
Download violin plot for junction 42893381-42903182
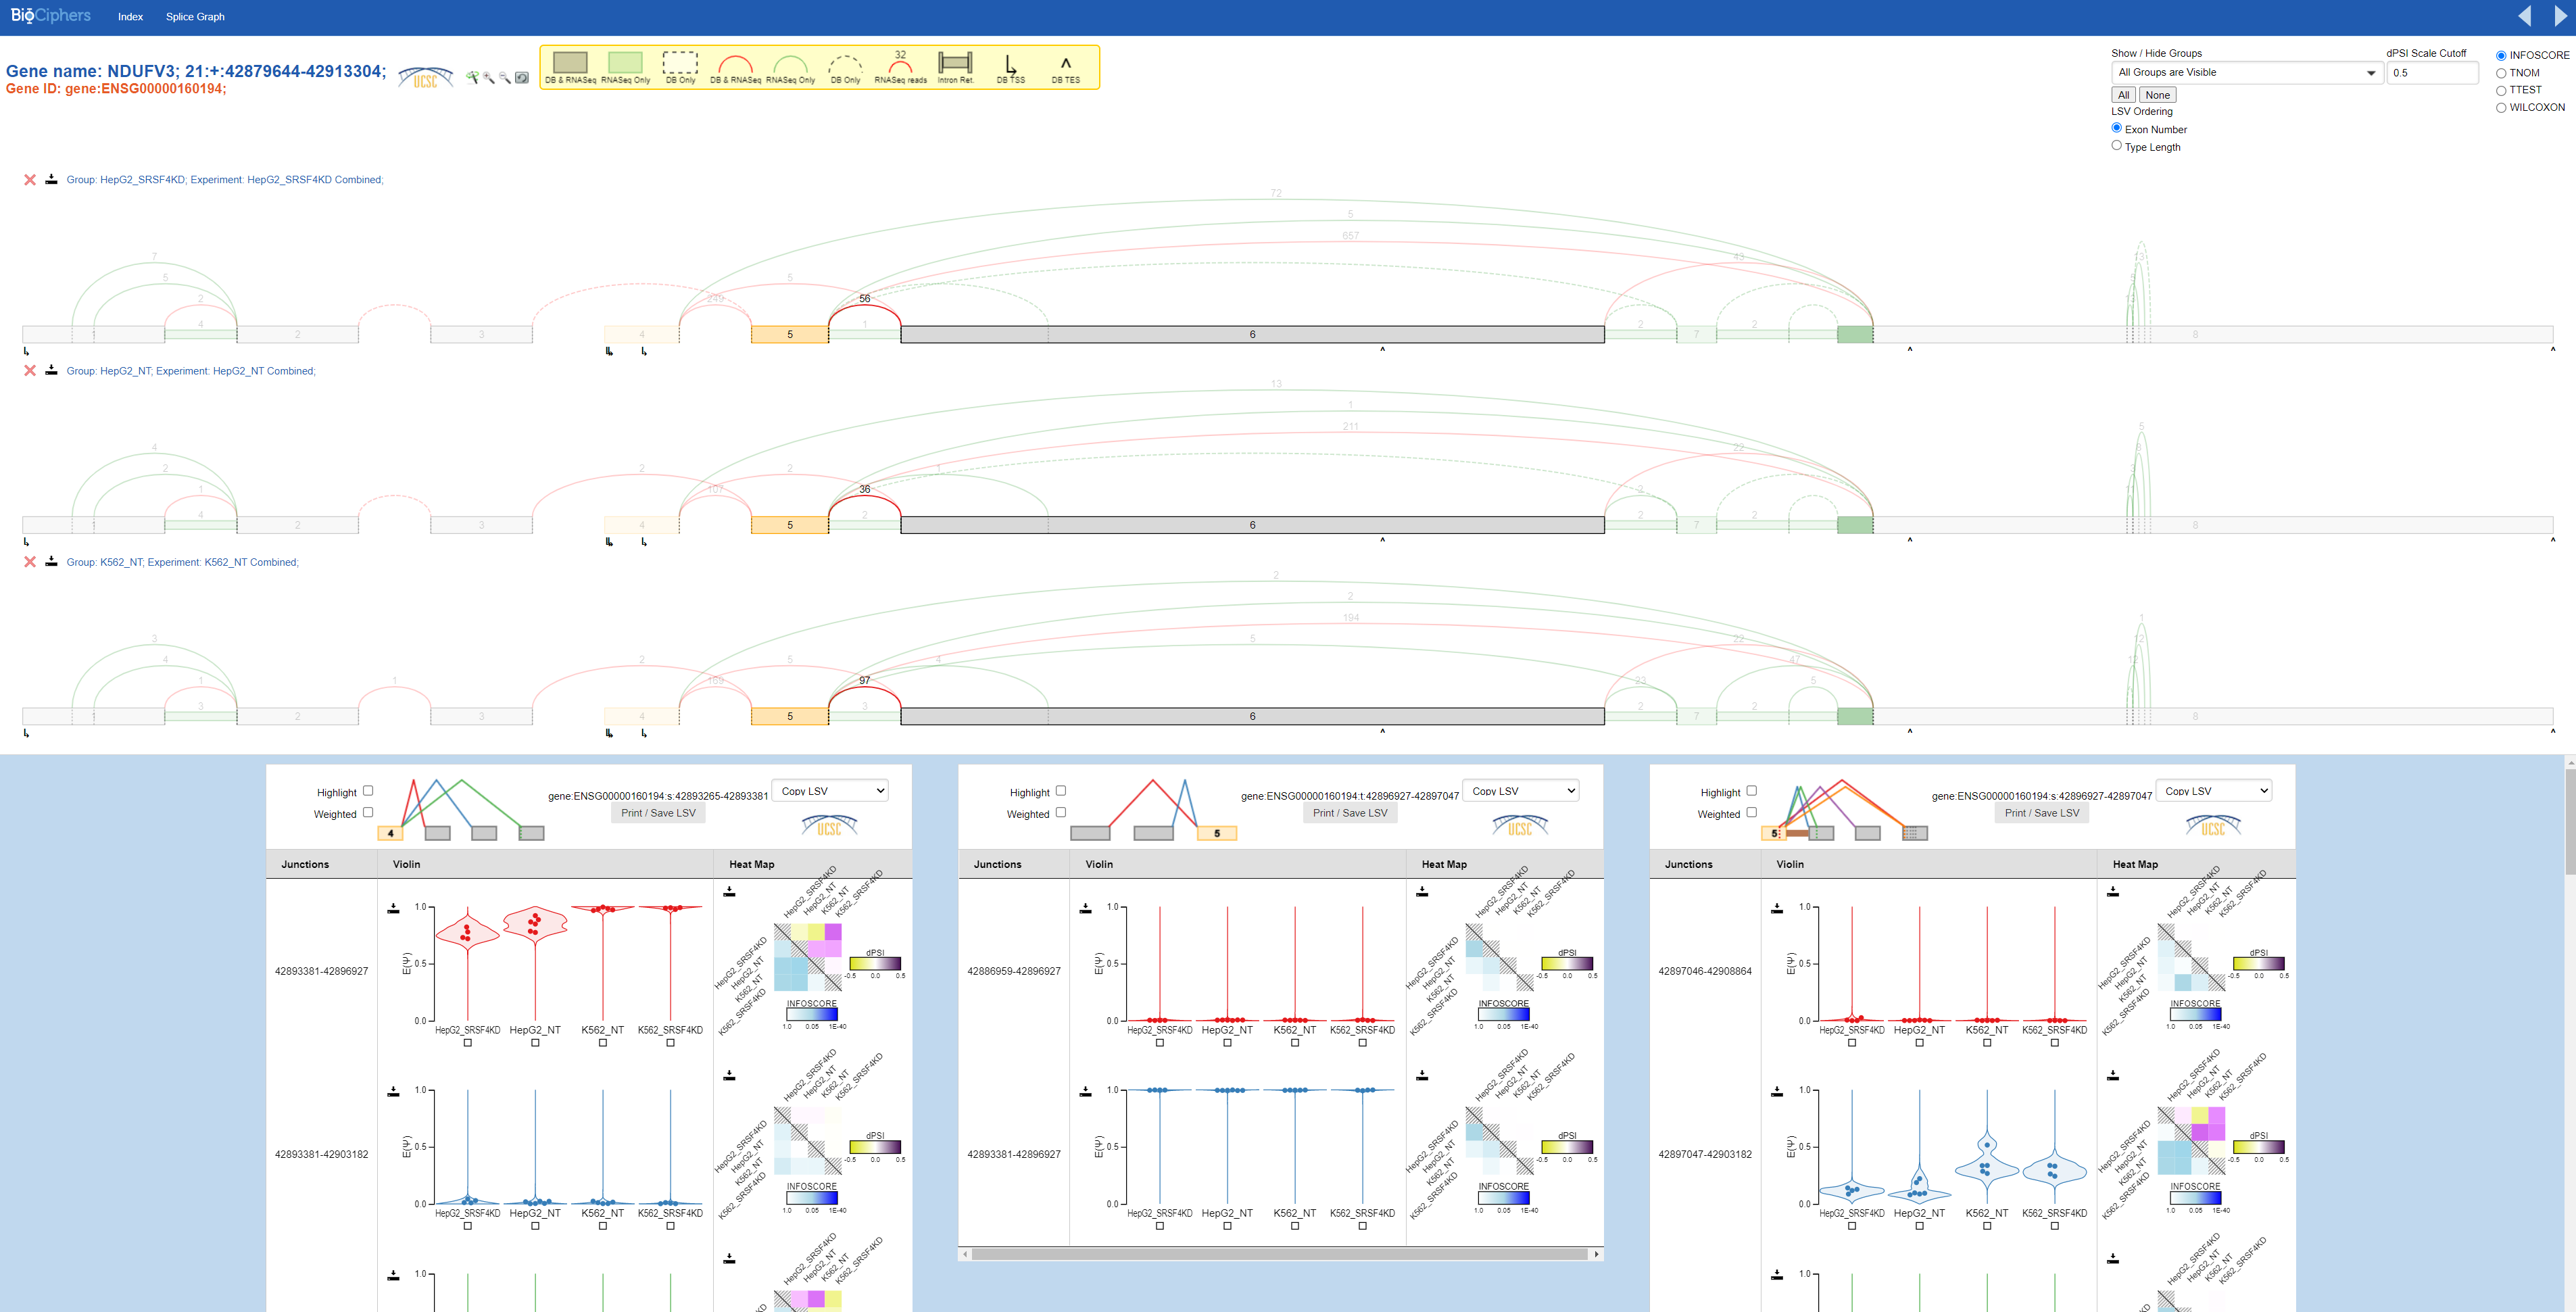pyautogui.click(x=393, y=1091)
